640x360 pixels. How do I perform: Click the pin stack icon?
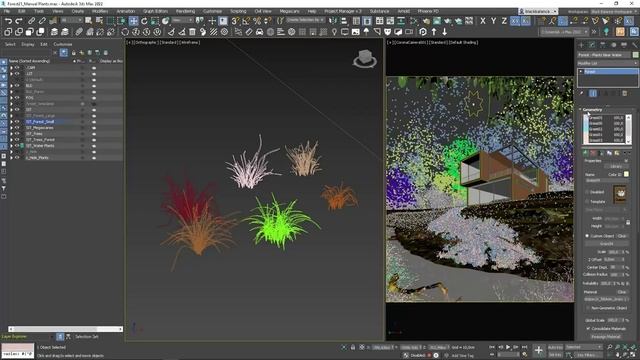[582, 93]
